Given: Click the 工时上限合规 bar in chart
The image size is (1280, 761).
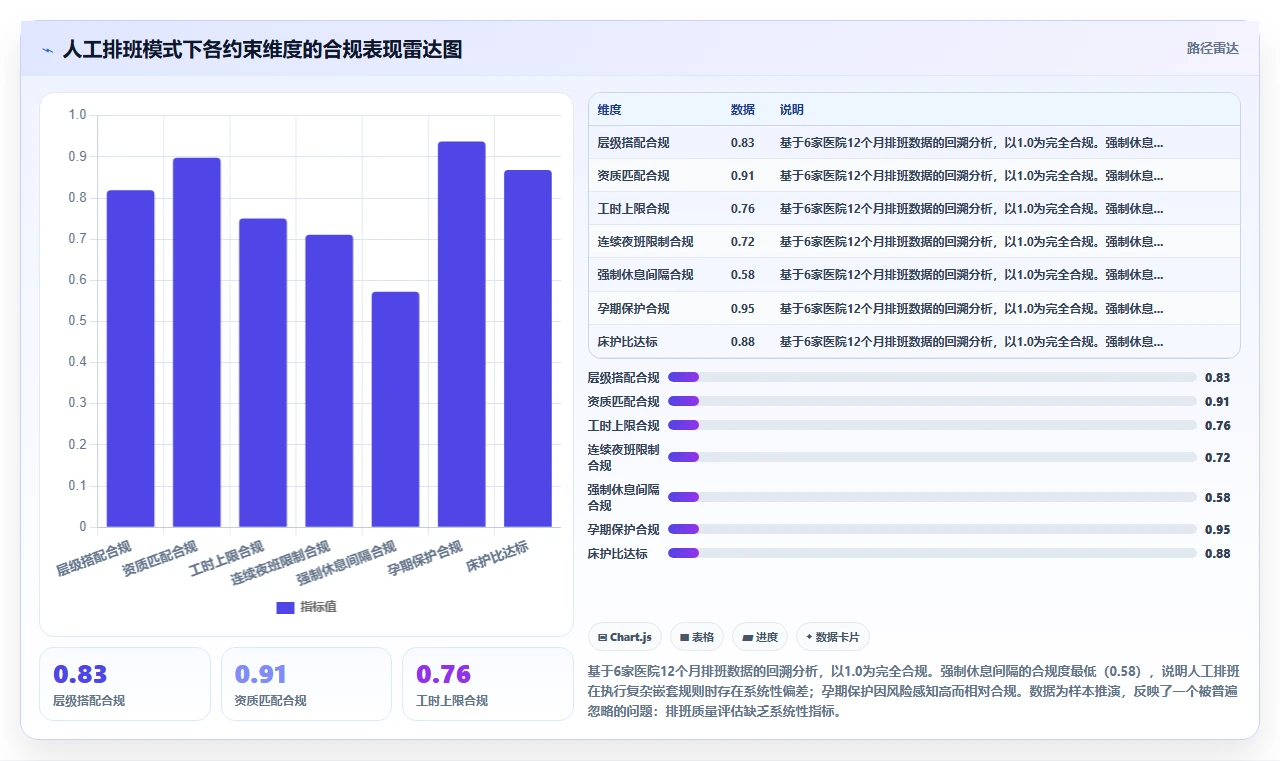Looking at the screenshot, I should (x=263, y=373).
